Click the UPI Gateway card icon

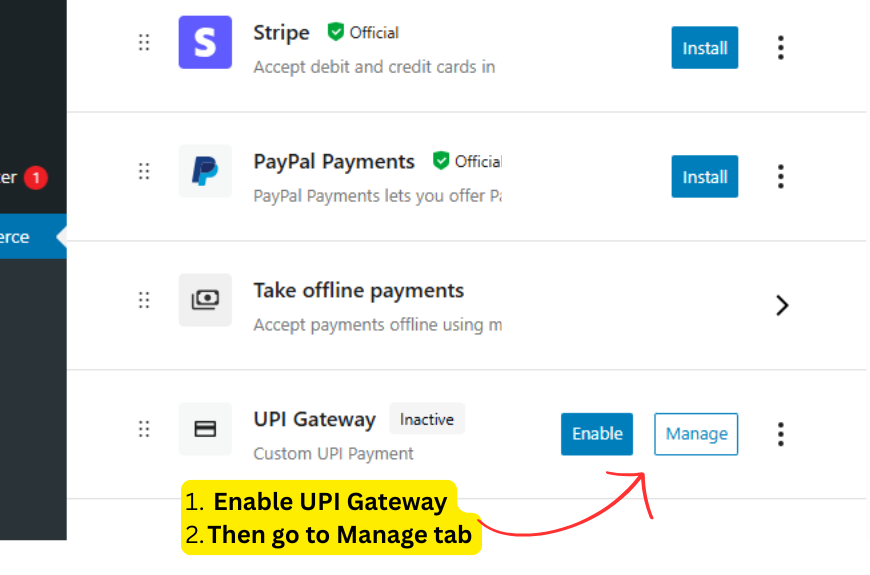tap(205, 429)
